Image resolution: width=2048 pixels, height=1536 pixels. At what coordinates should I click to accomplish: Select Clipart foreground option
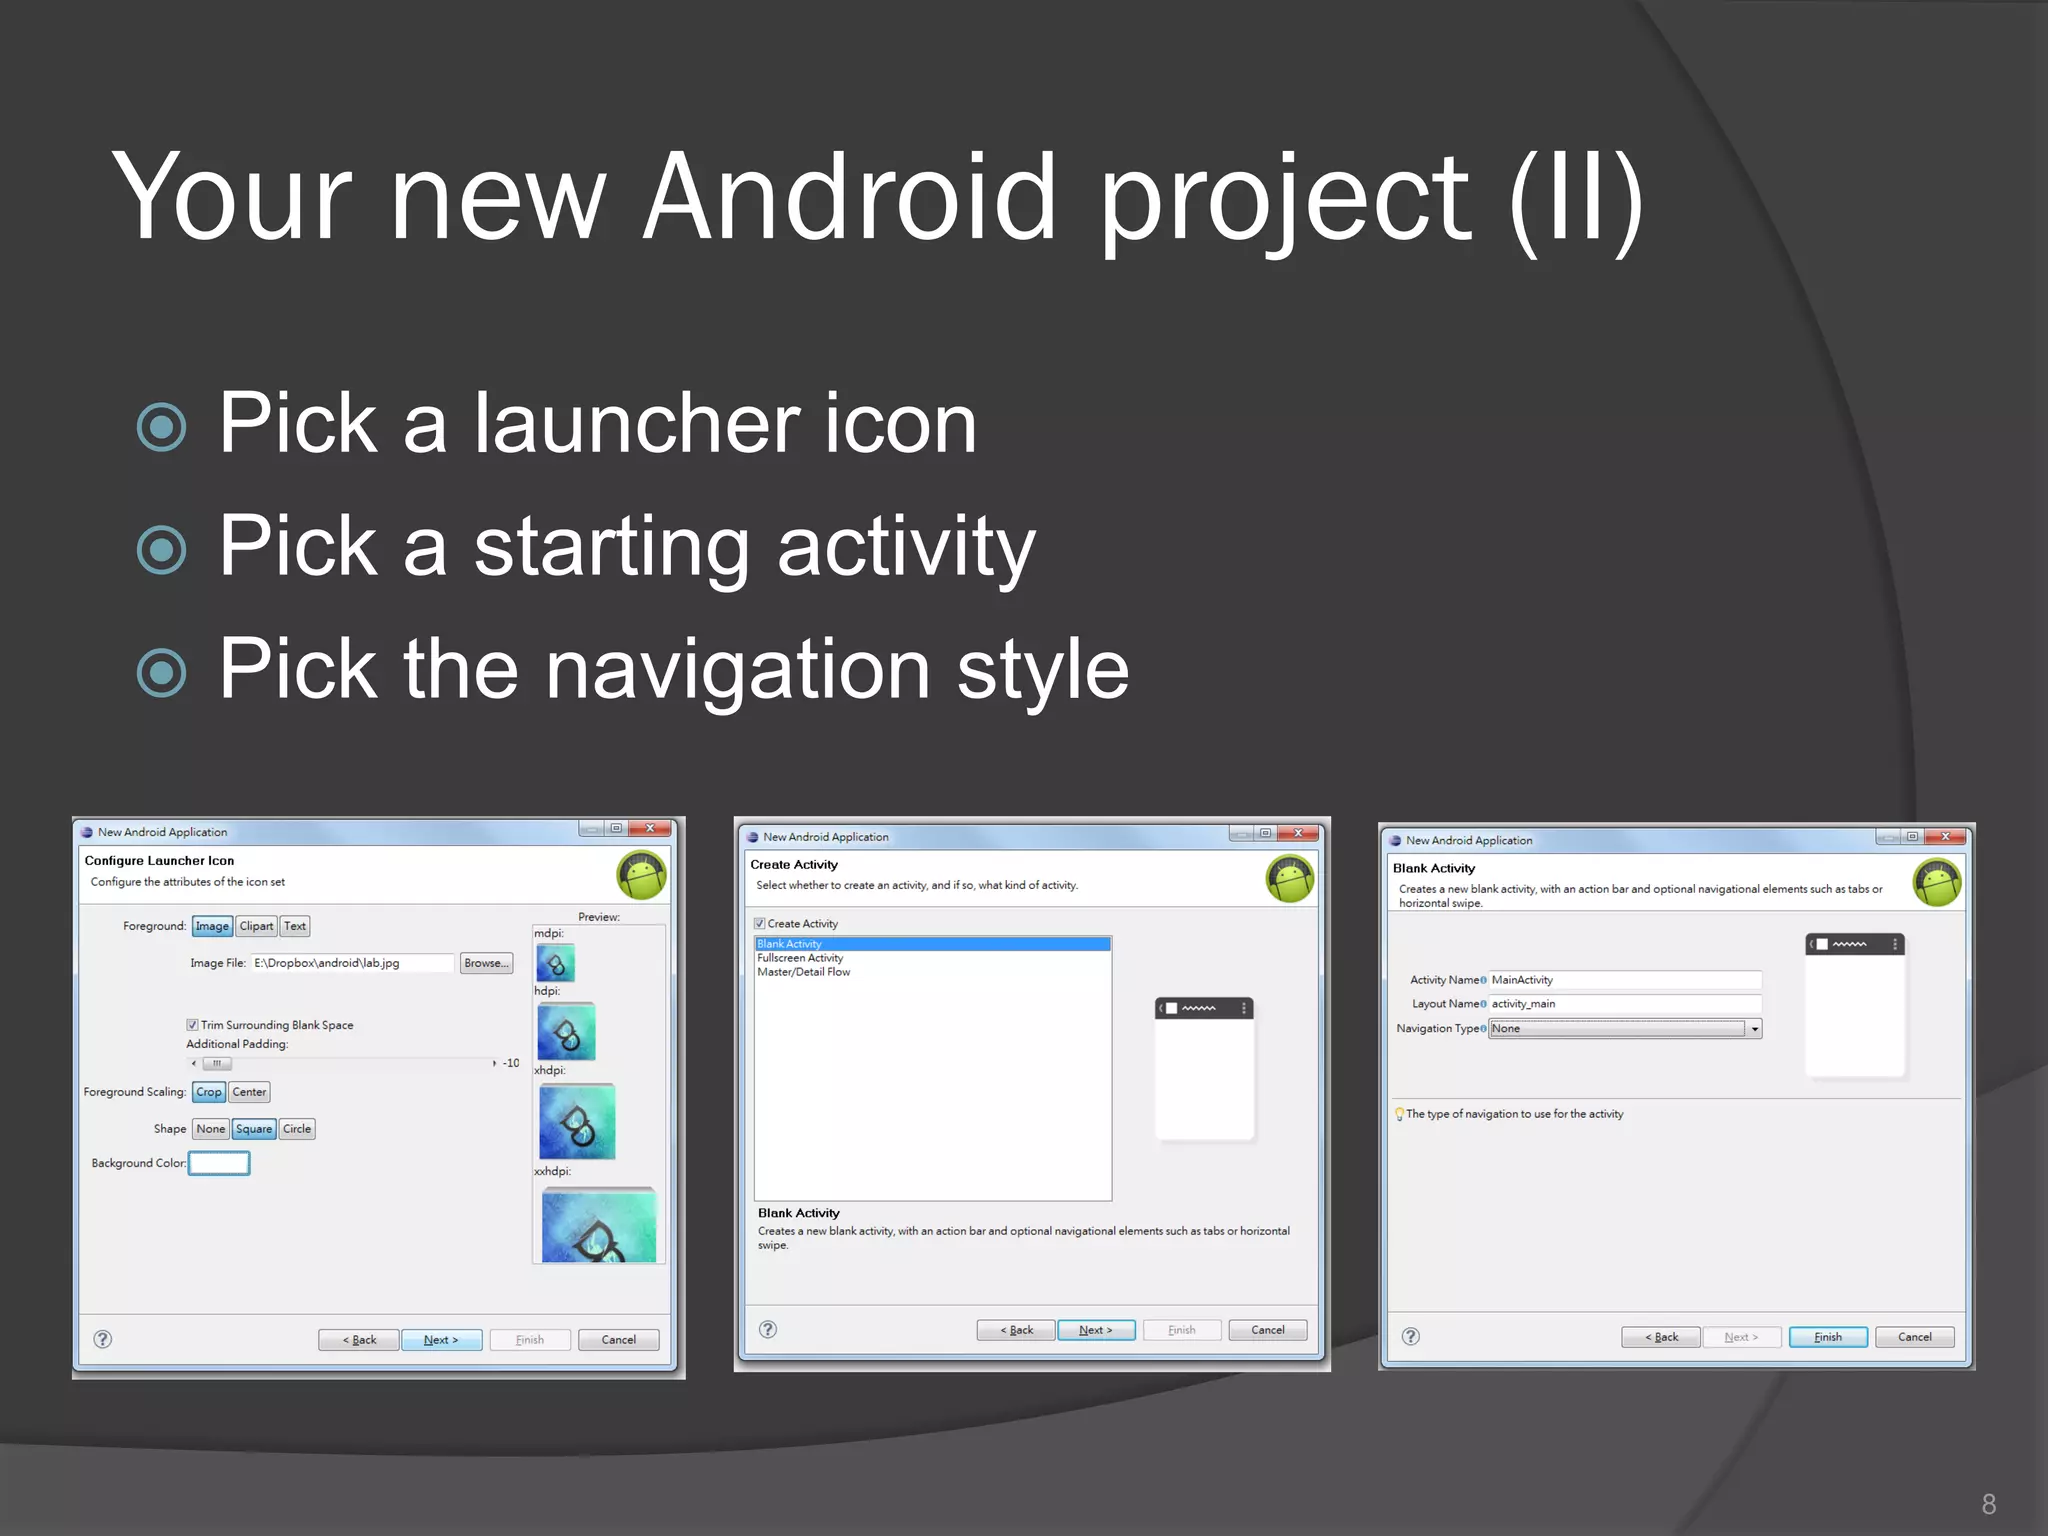point(256,926)
